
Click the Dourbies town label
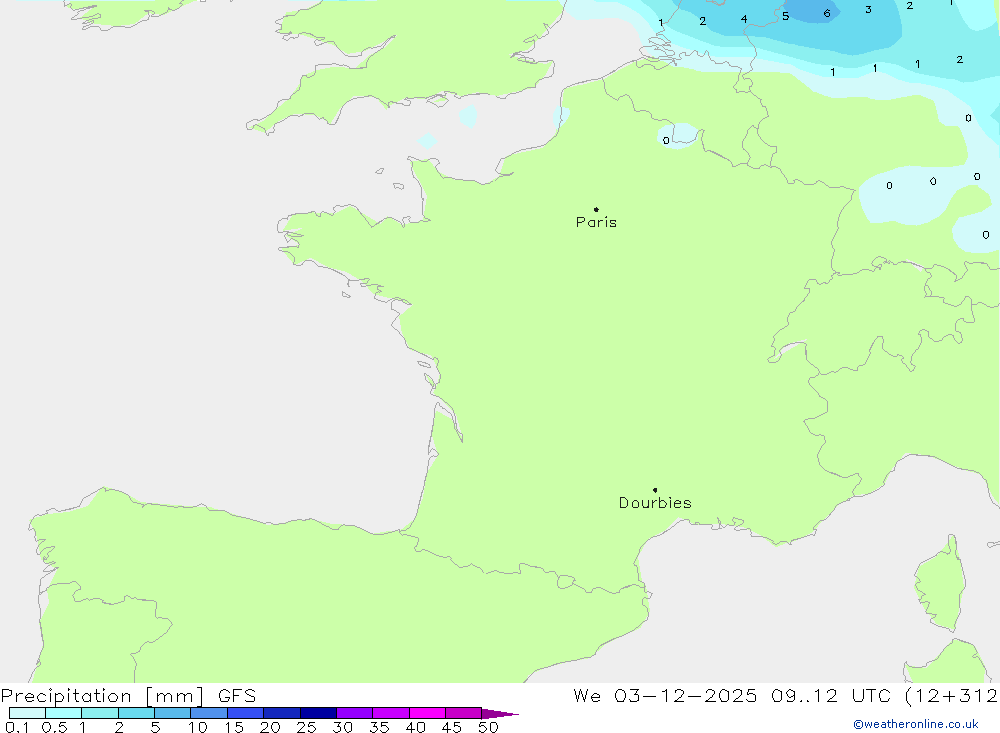coord(655,503)
